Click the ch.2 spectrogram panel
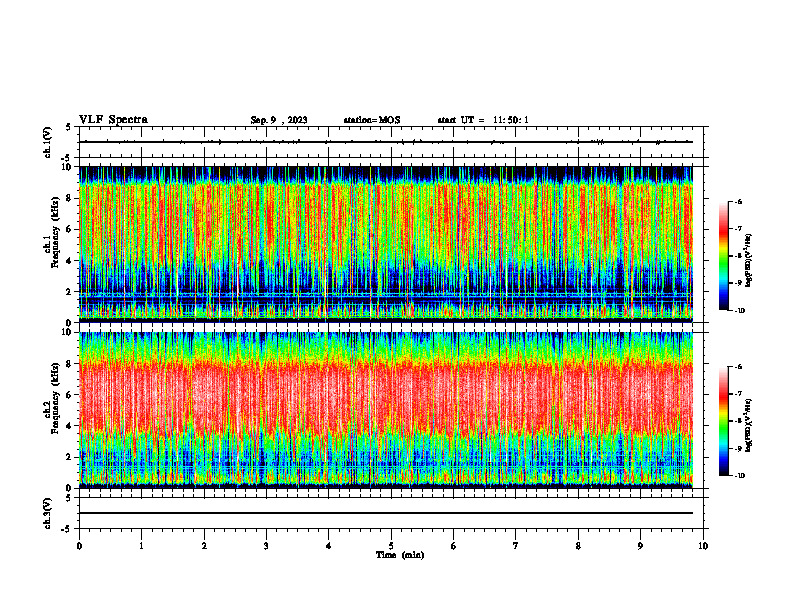The image size is (792, 612). [x=386, y=410]
